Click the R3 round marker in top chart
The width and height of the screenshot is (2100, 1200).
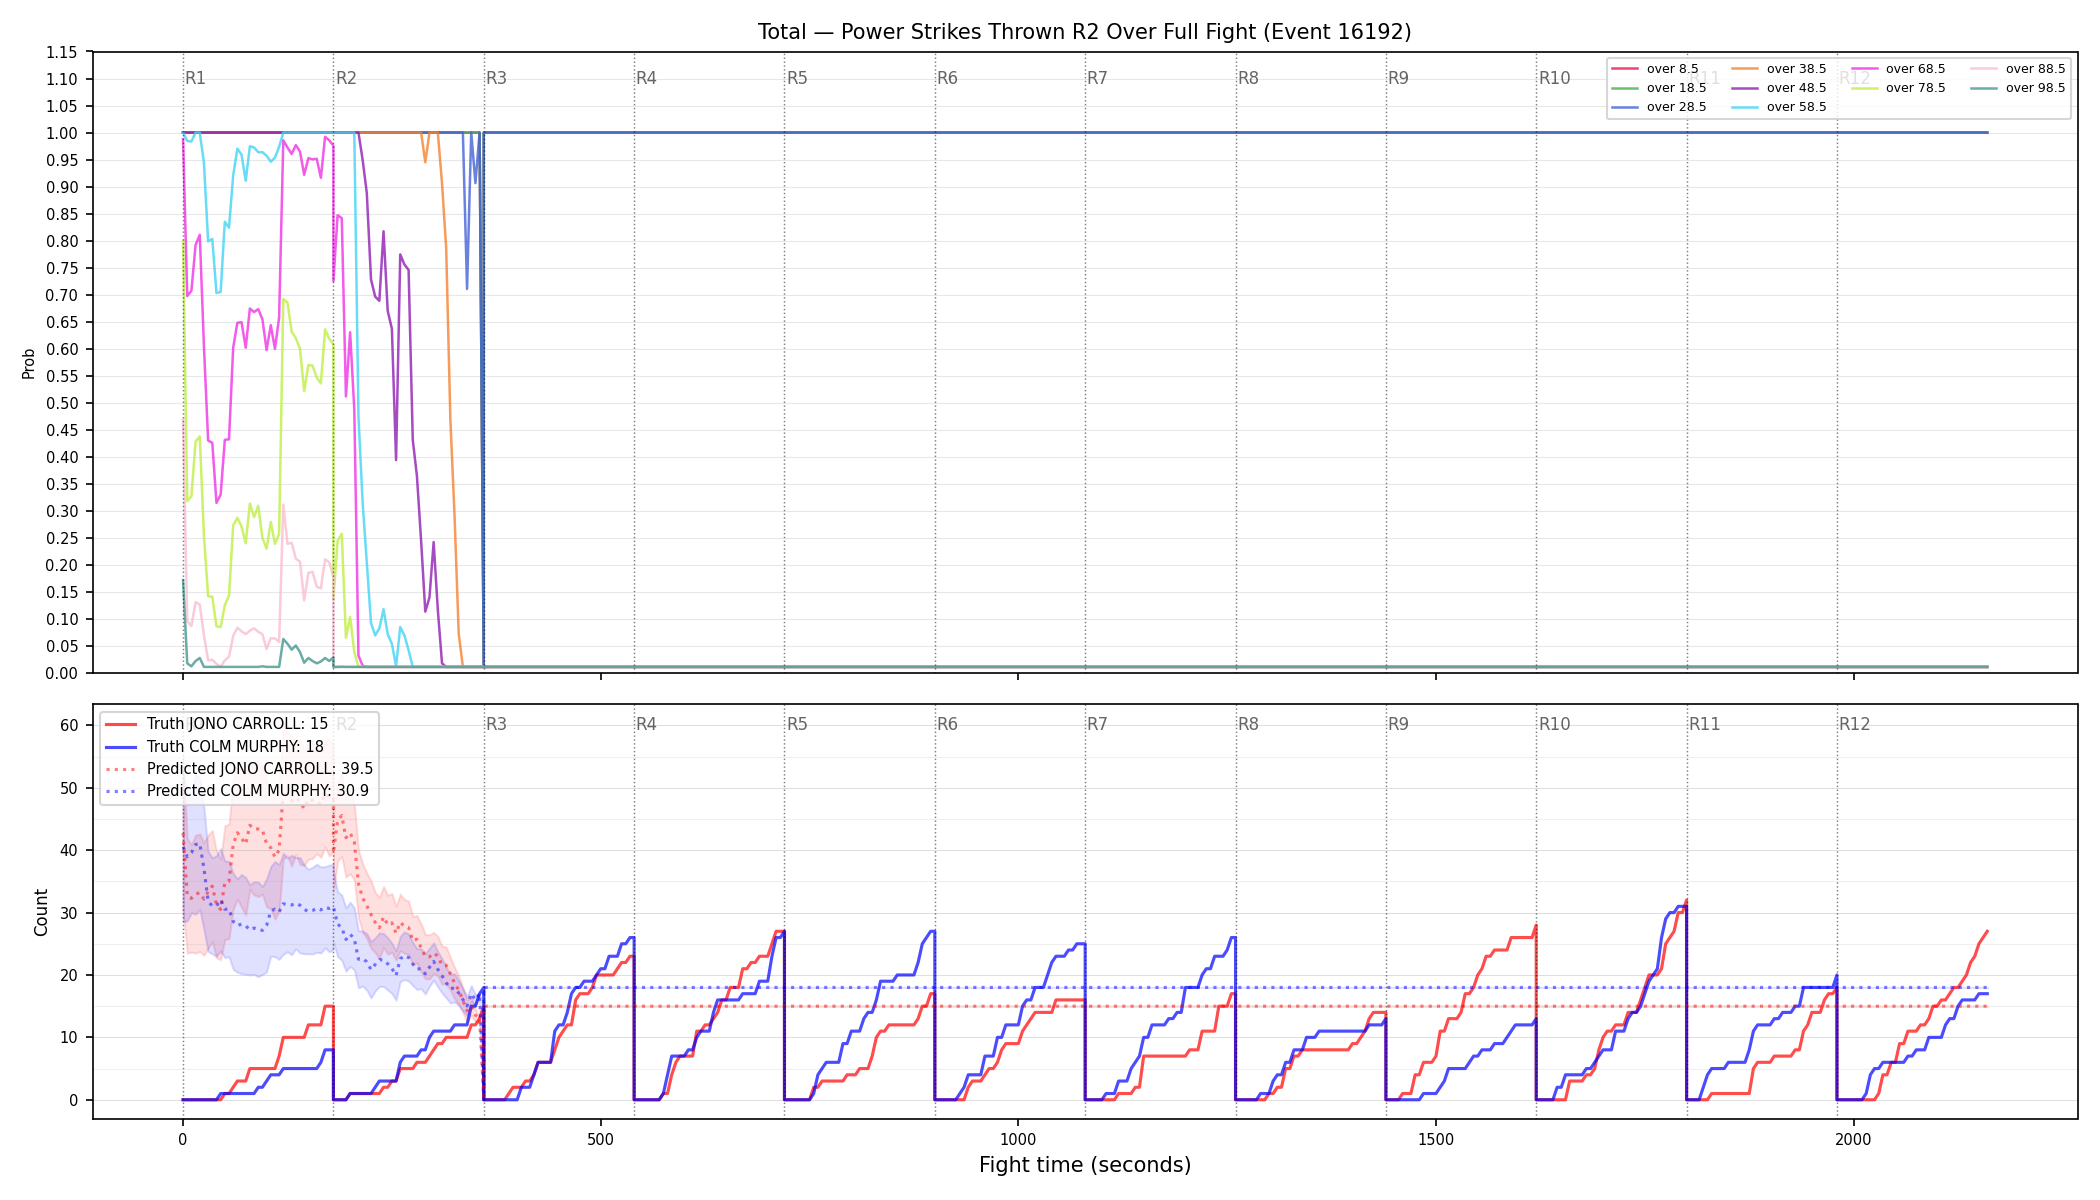click(x=496, y=78)
